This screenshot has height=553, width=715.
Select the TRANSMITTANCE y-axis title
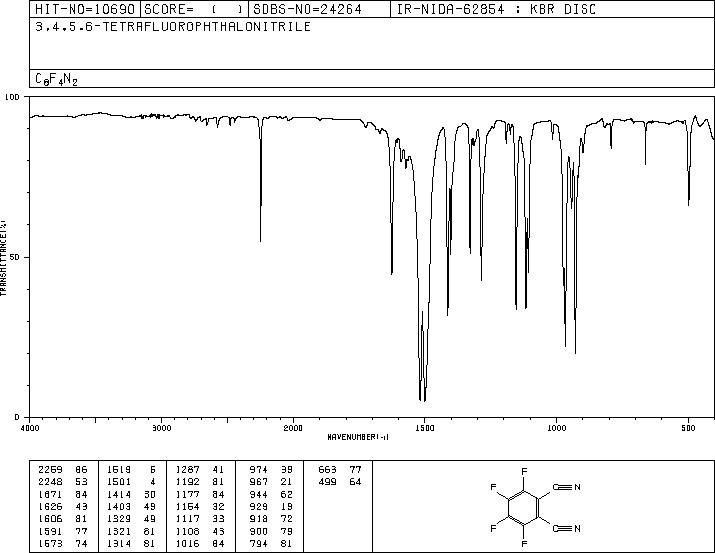tap(3, 258)
